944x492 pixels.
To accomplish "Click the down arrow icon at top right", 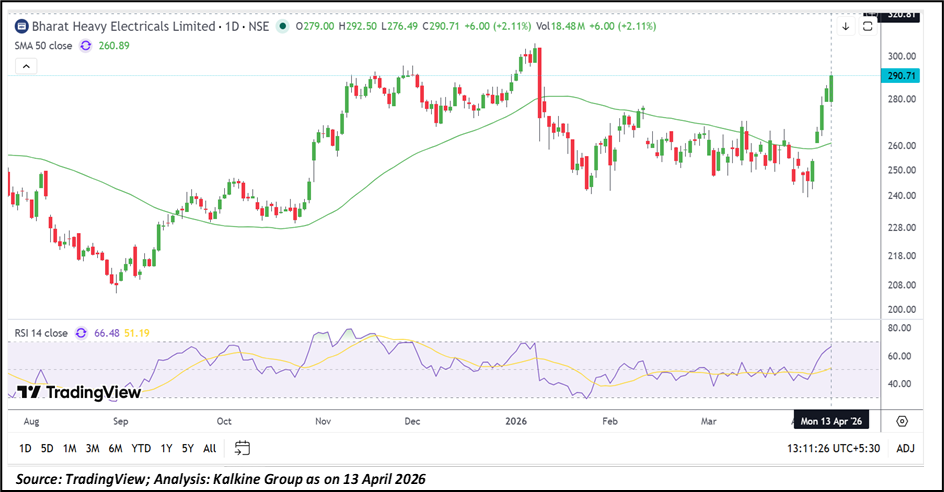I will [845, 26].
